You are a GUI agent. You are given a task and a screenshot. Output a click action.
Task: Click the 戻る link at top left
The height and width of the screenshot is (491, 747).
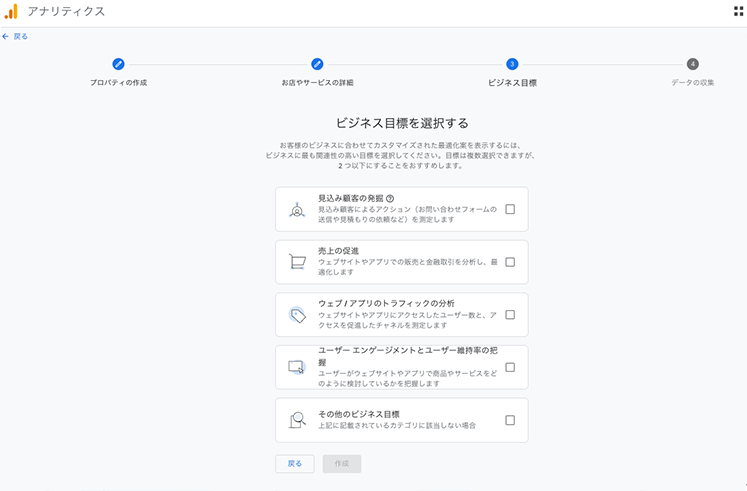pos(16,36)
